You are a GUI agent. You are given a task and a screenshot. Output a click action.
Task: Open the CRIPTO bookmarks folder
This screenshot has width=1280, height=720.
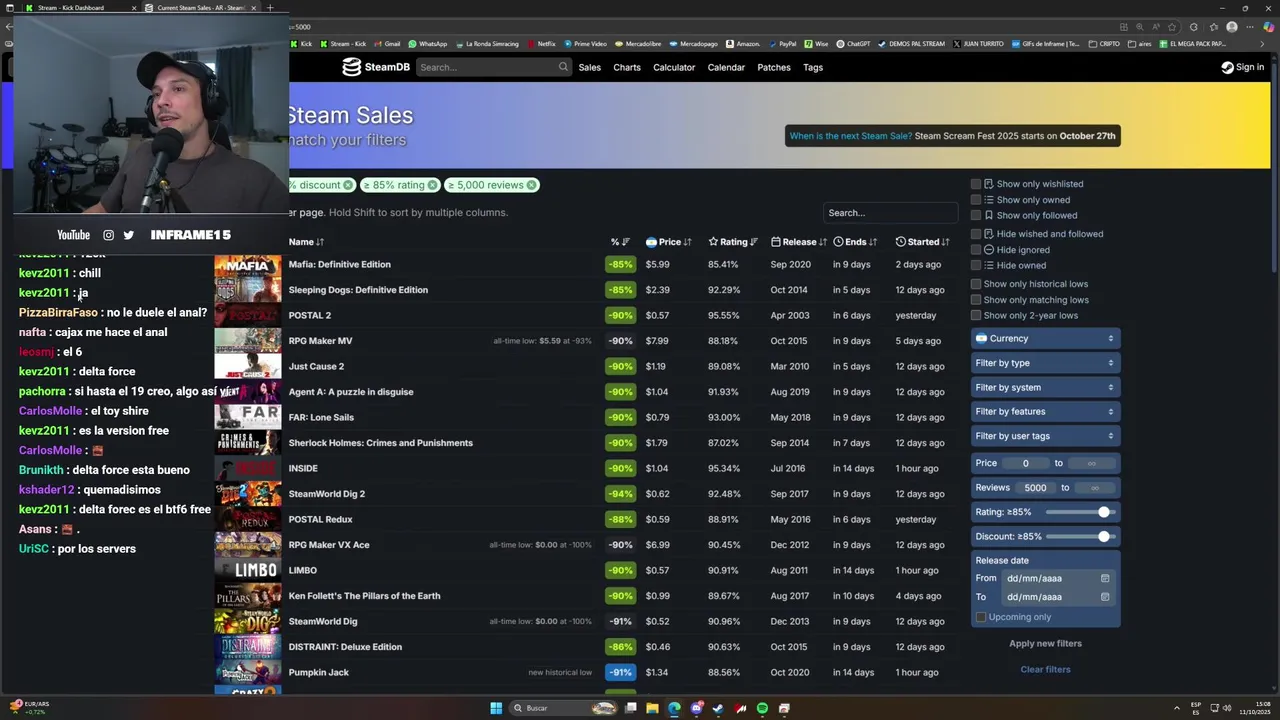[1104, 44]
